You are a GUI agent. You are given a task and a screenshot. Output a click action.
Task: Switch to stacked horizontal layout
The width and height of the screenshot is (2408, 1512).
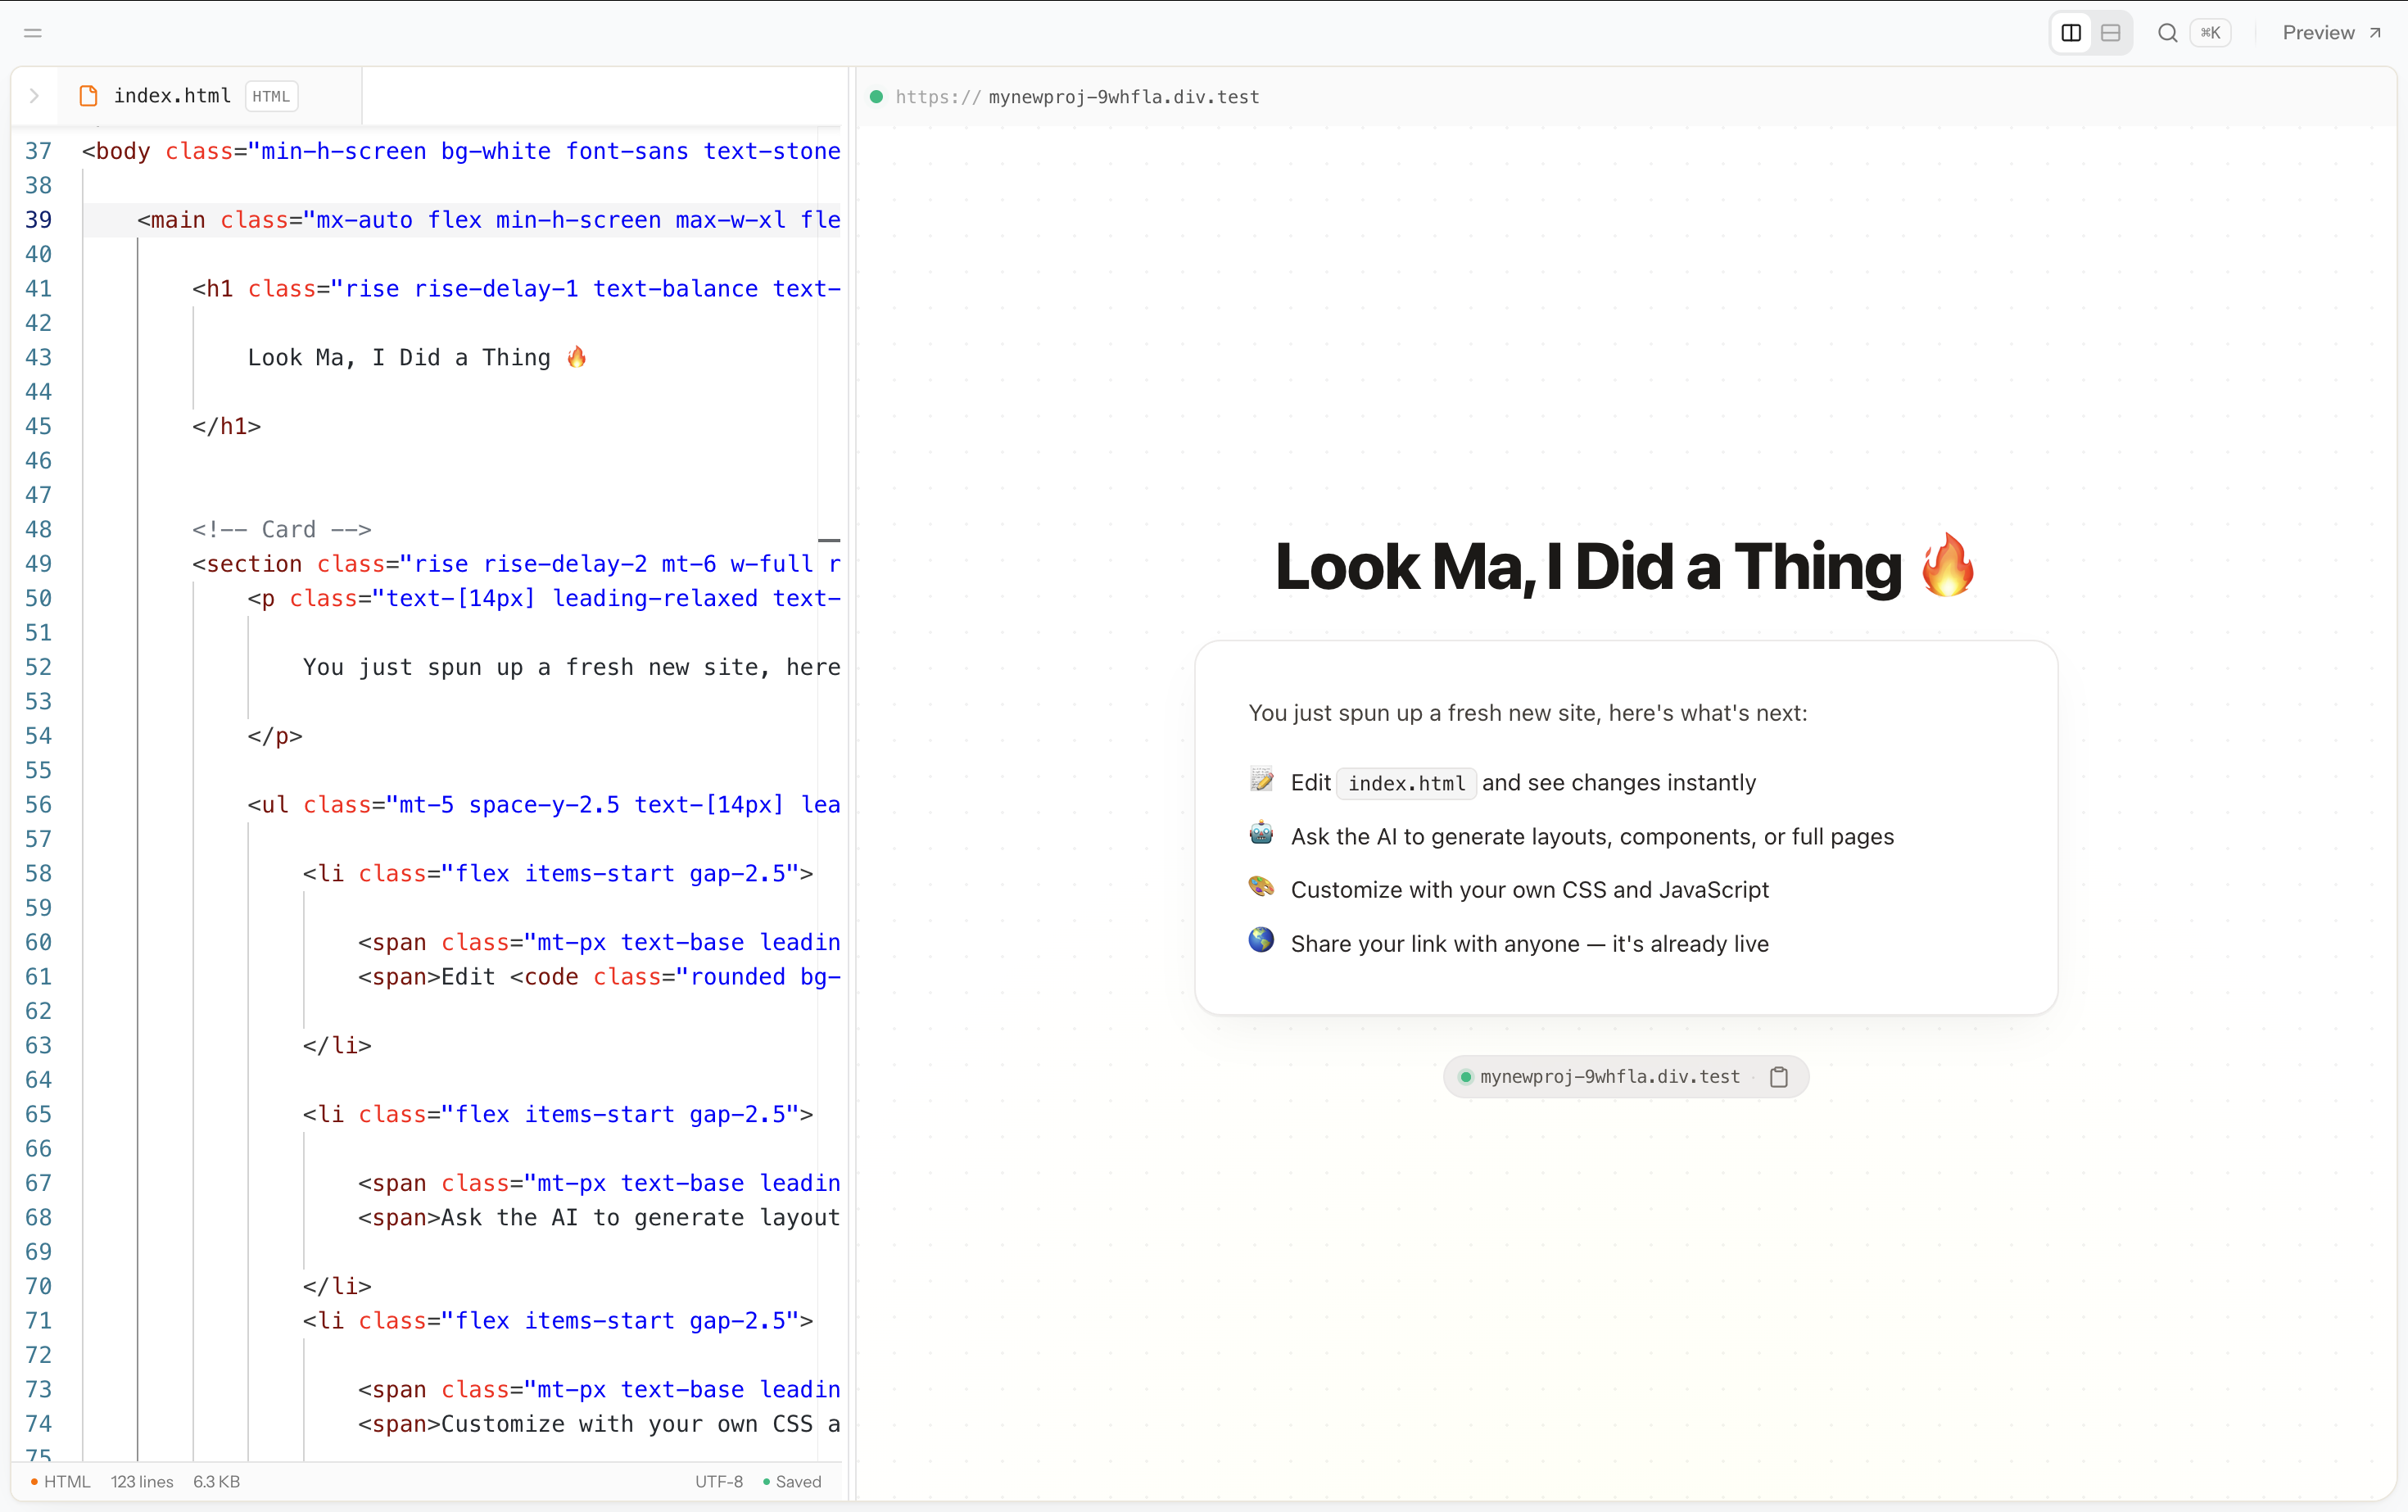(x=2110, y=33)
